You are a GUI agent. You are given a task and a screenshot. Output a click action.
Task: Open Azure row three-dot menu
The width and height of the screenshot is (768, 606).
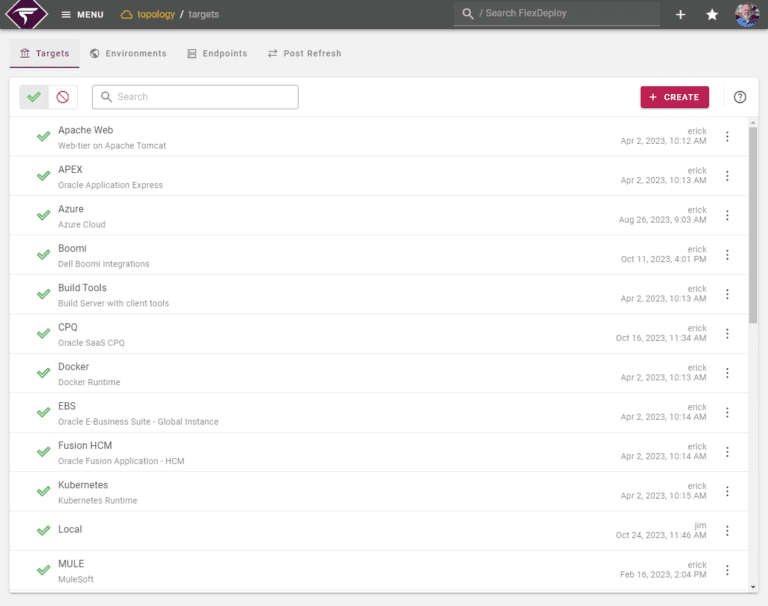tap(727, 216)
